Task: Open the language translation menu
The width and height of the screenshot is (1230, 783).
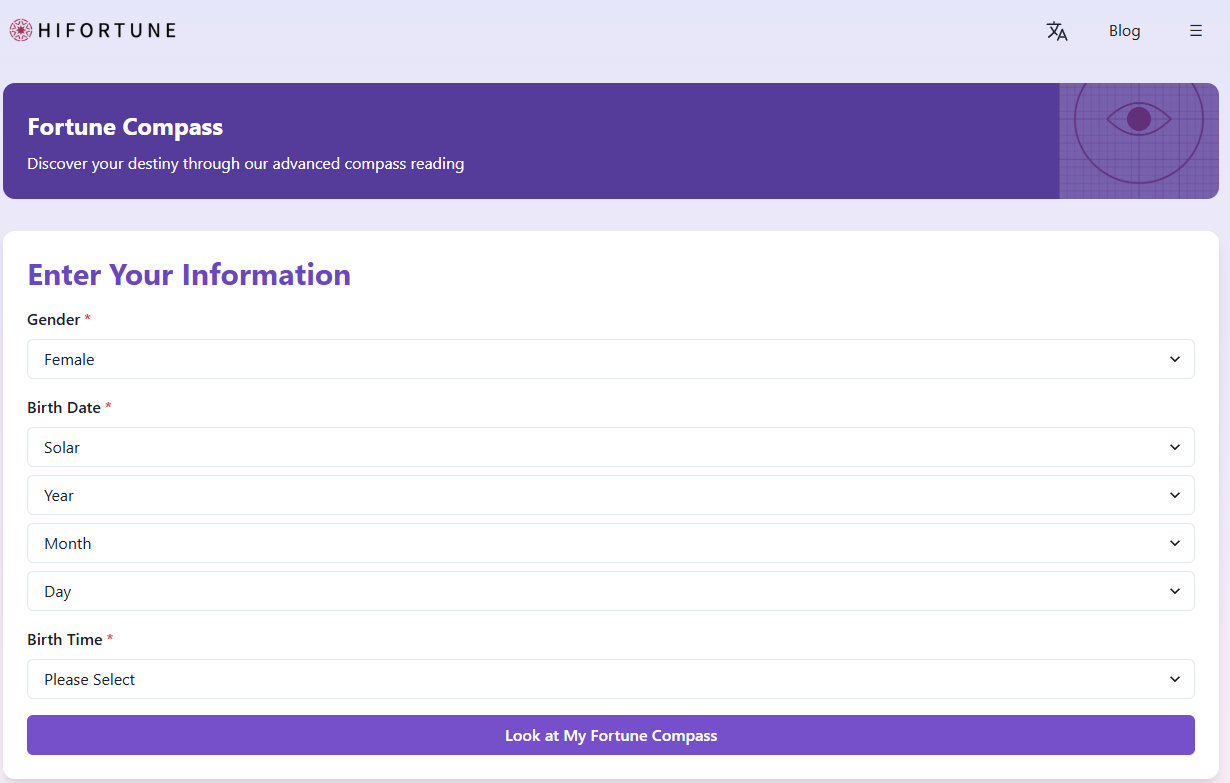Action: click(x=1057, y=31)
